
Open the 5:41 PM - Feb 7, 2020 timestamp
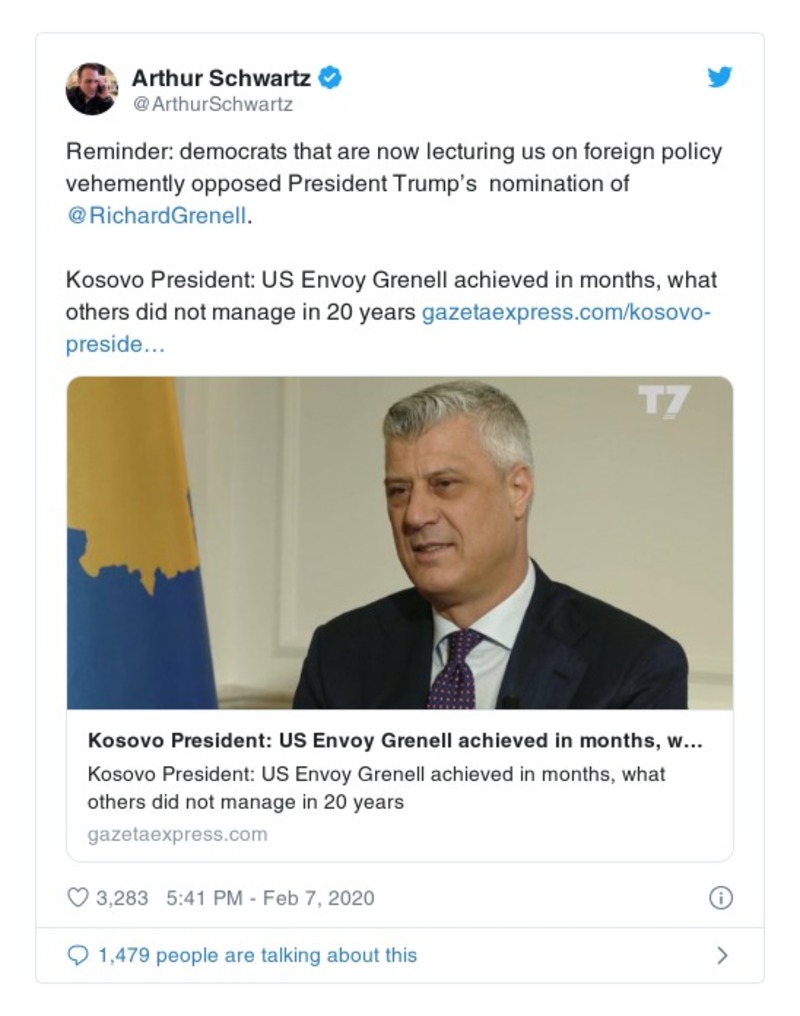[268, 898]
